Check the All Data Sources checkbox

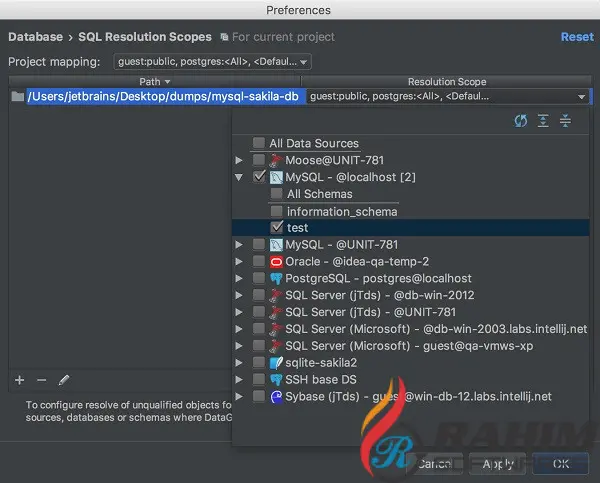tap(259, 143)
